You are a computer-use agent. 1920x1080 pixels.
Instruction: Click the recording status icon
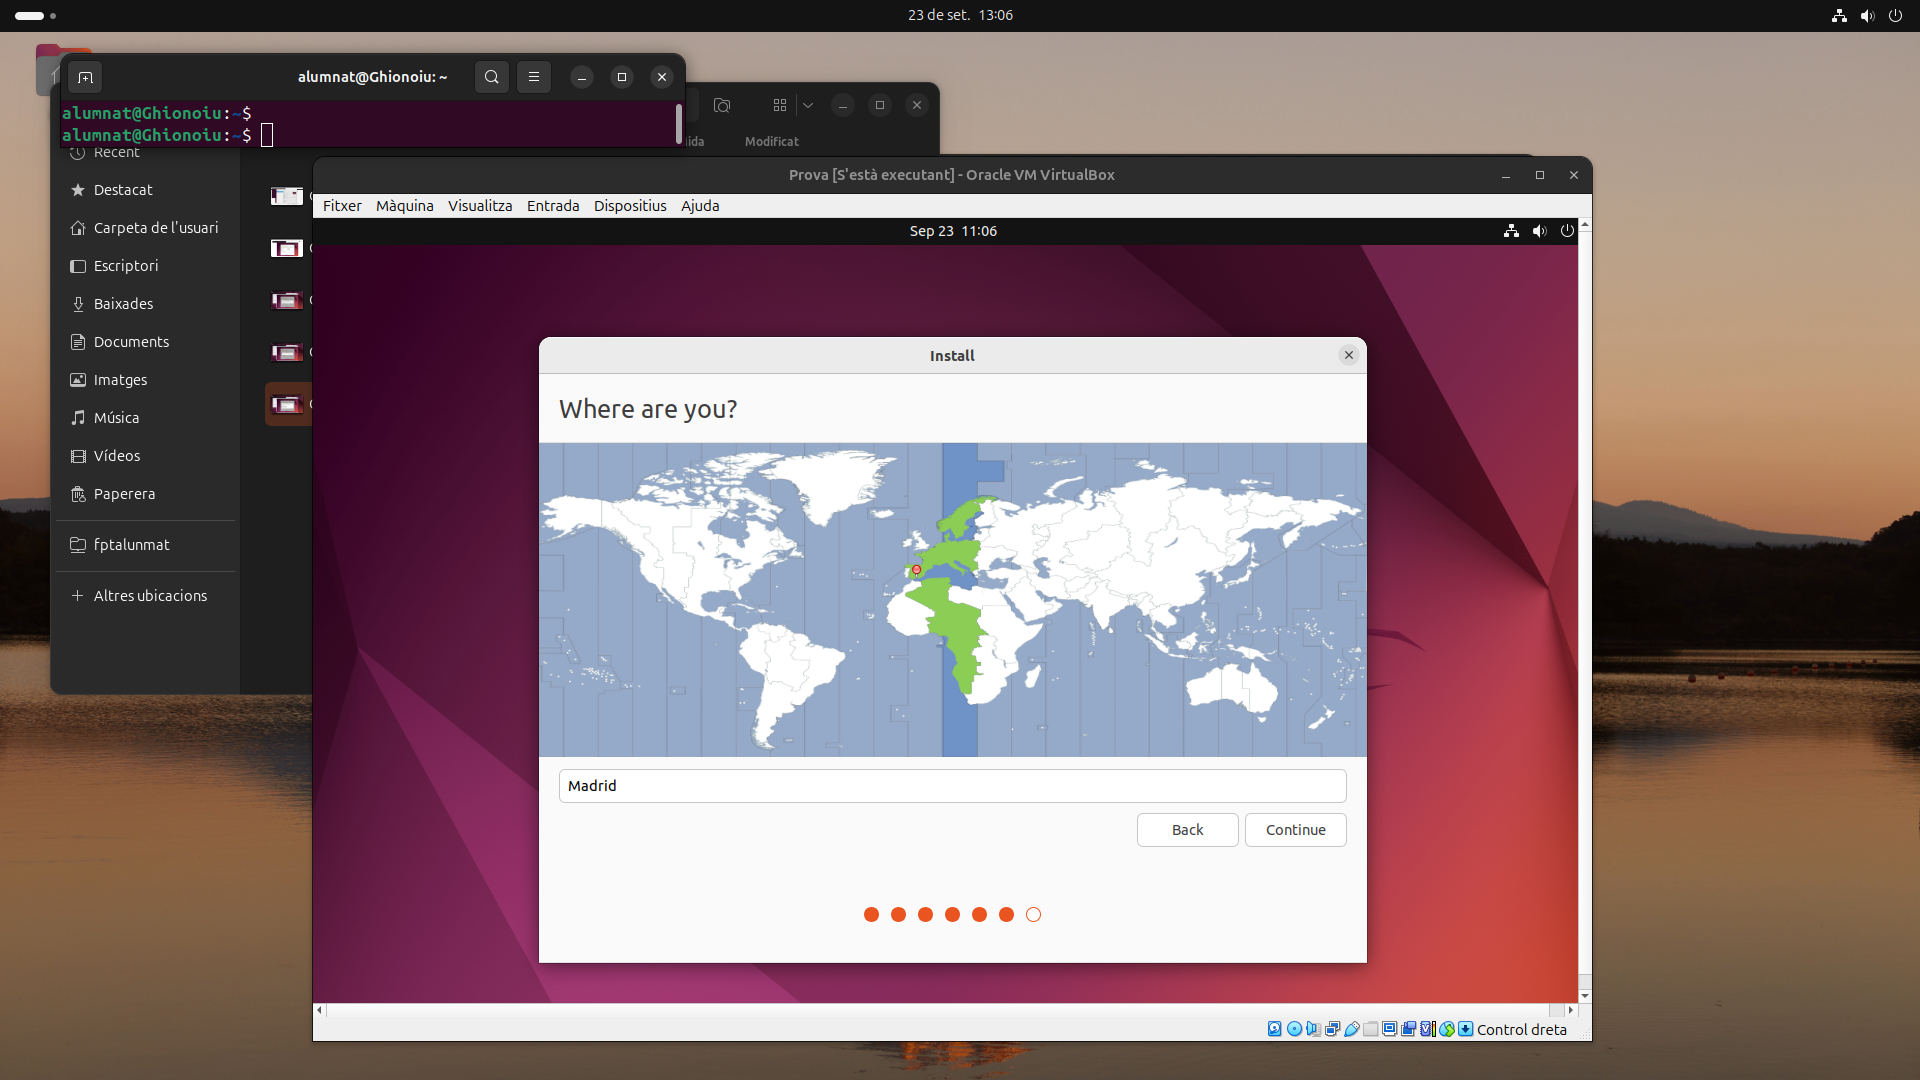(1408, 1029)
